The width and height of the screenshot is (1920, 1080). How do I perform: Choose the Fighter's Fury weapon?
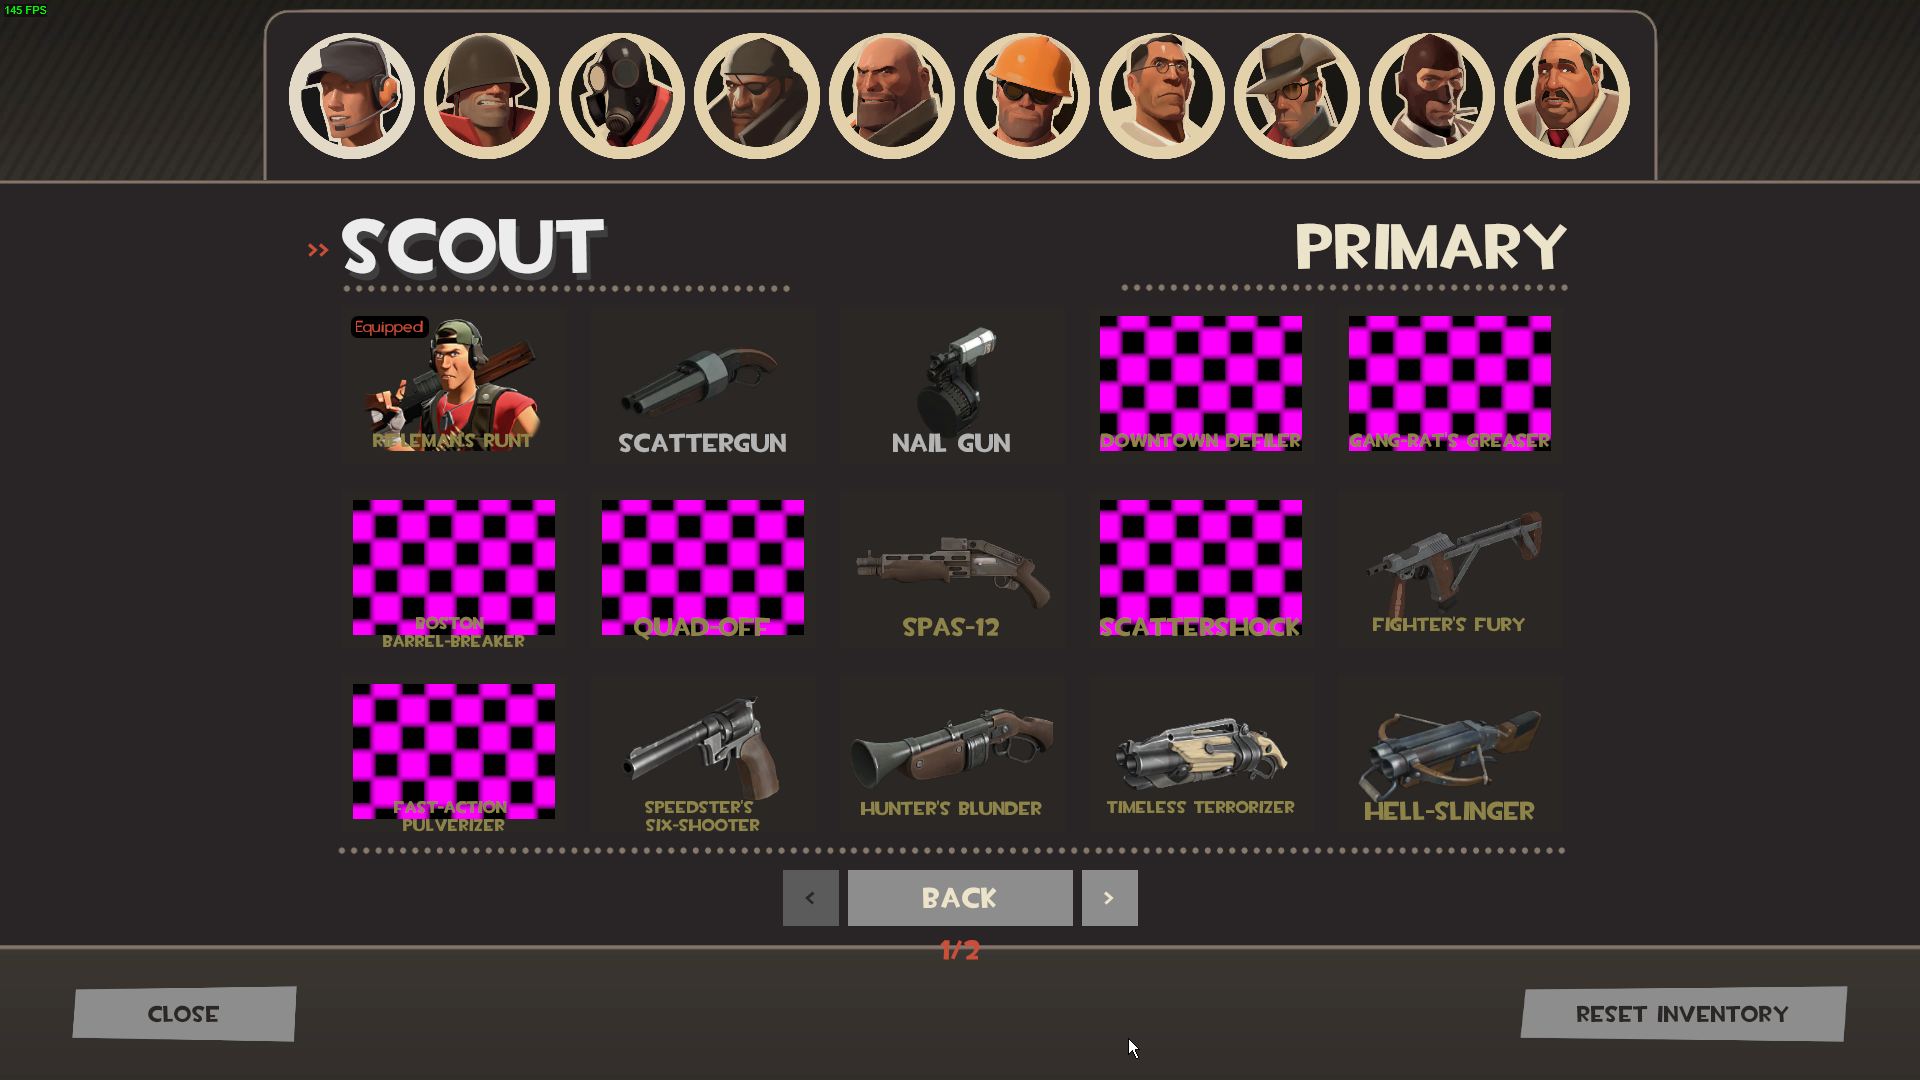[x=1450, y=569]
